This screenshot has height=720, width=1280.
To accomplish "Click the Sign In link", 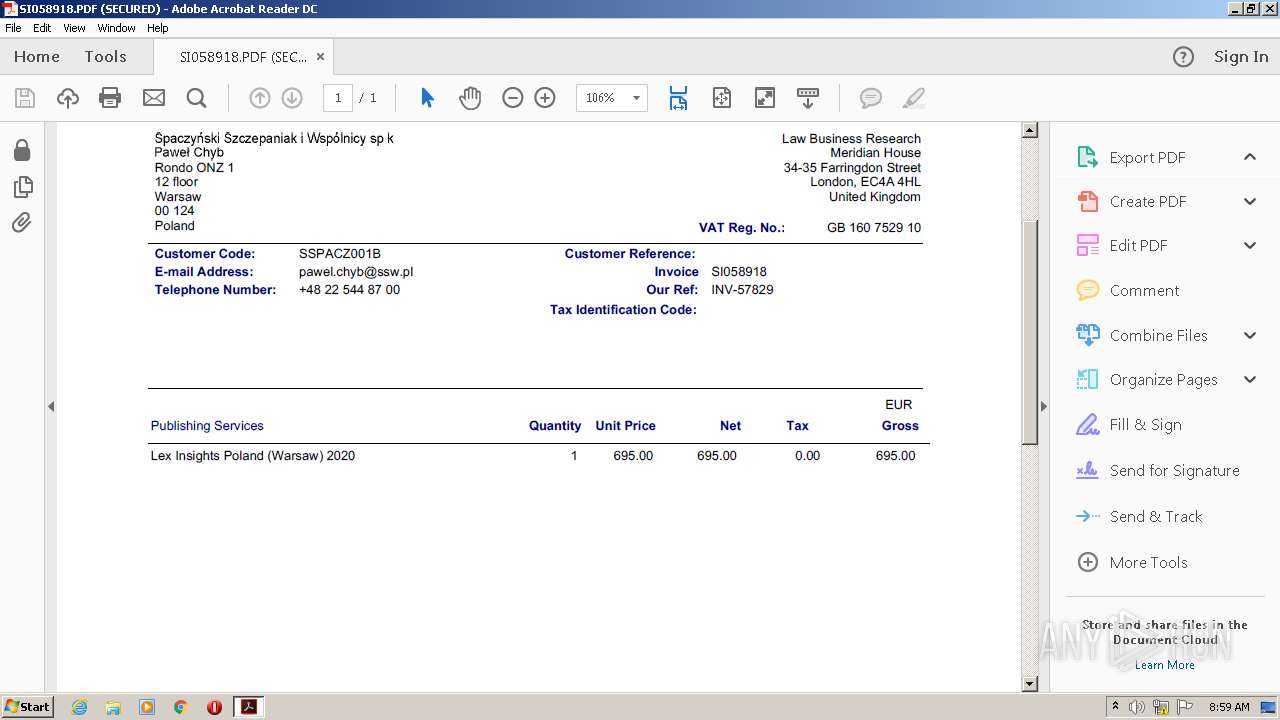I will coord(1241,57).
